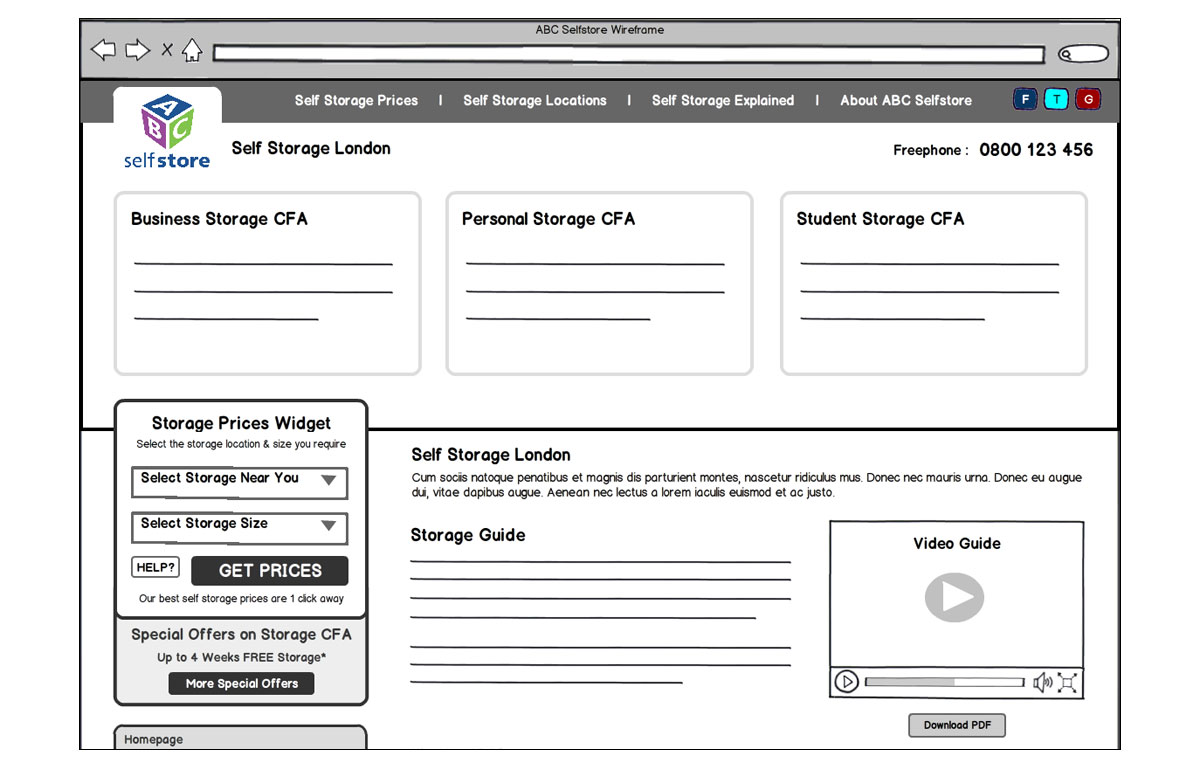Click the browser forward arrow
1200x768 pixels.
pyautogui.click(x=137, y=50)
